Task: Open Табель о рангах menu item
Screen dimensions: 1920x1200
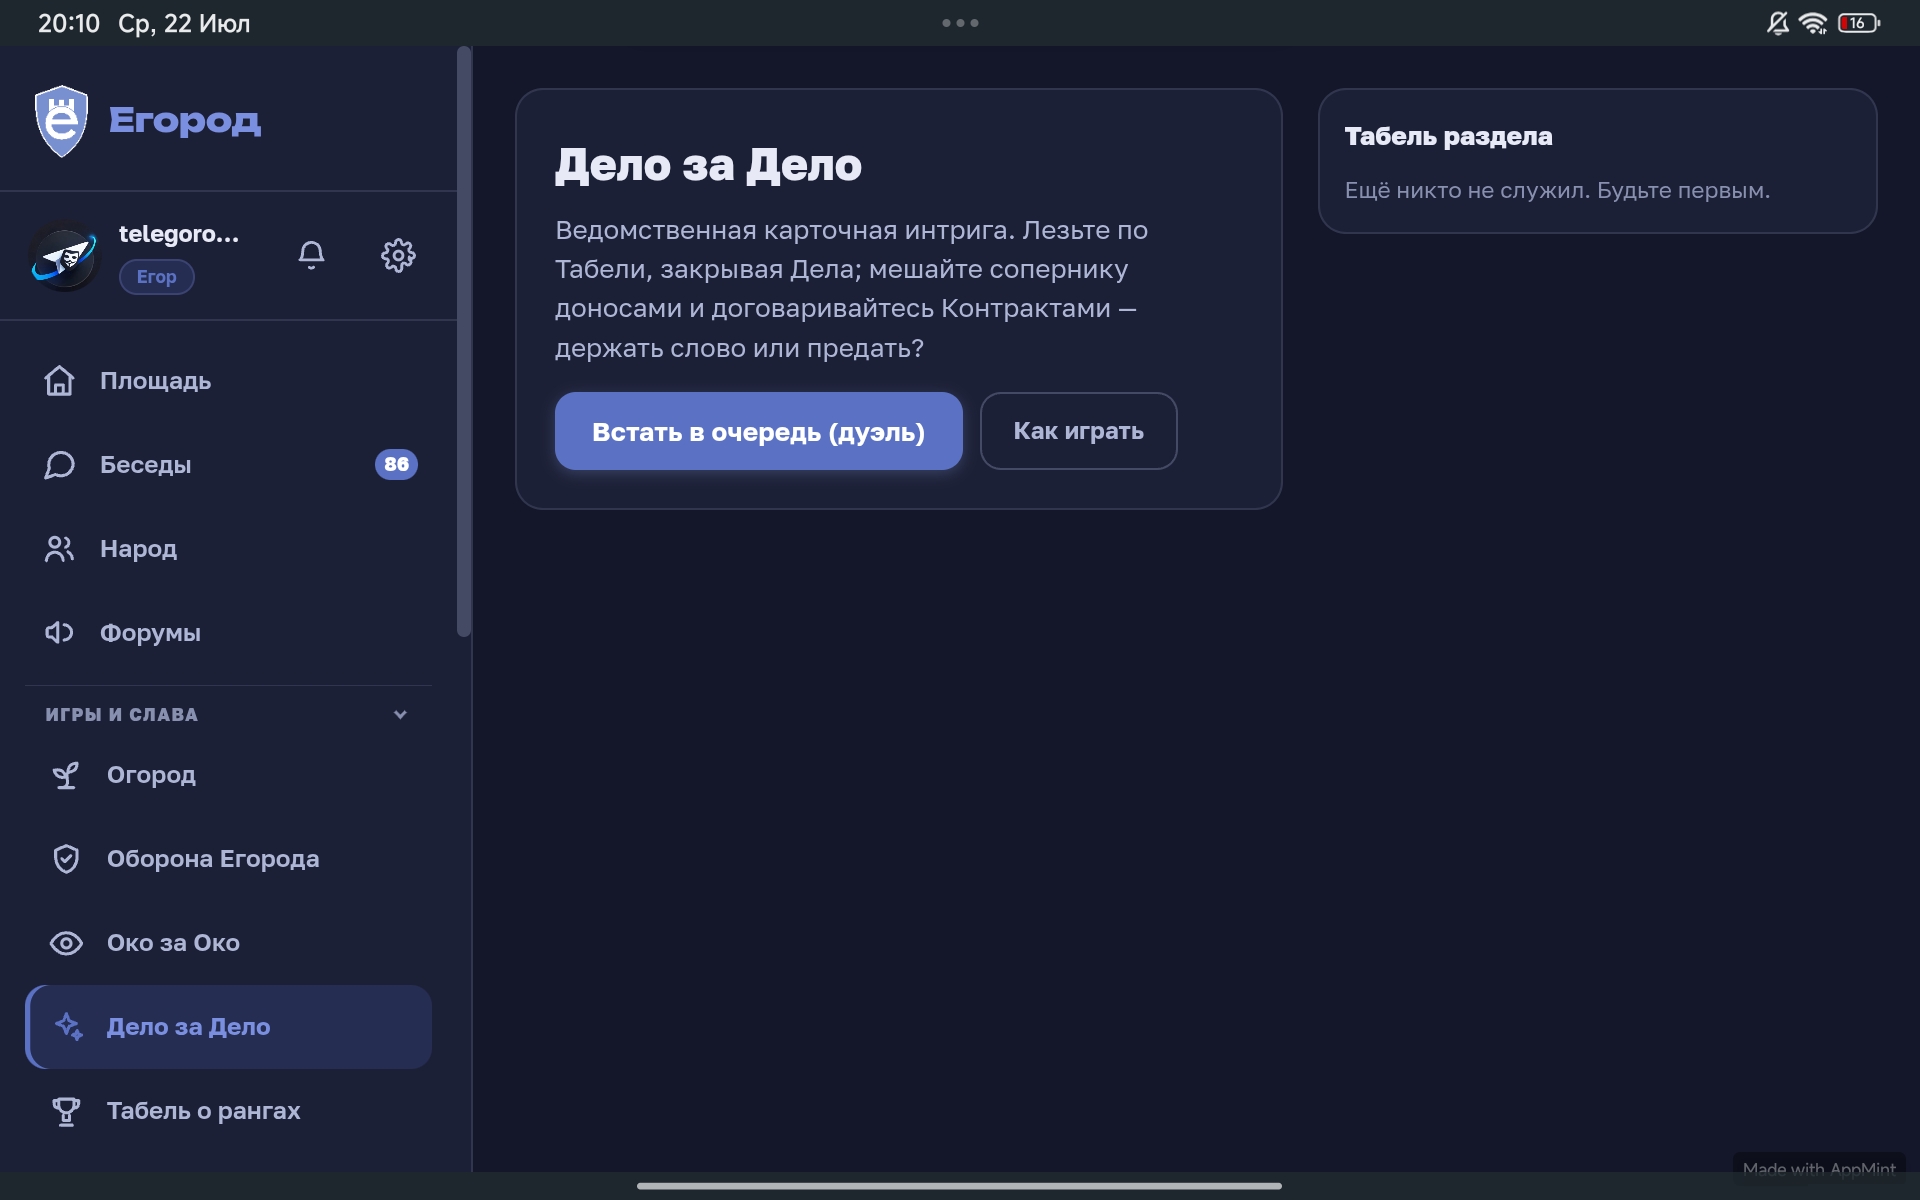Action: (x=229, y=1111)
